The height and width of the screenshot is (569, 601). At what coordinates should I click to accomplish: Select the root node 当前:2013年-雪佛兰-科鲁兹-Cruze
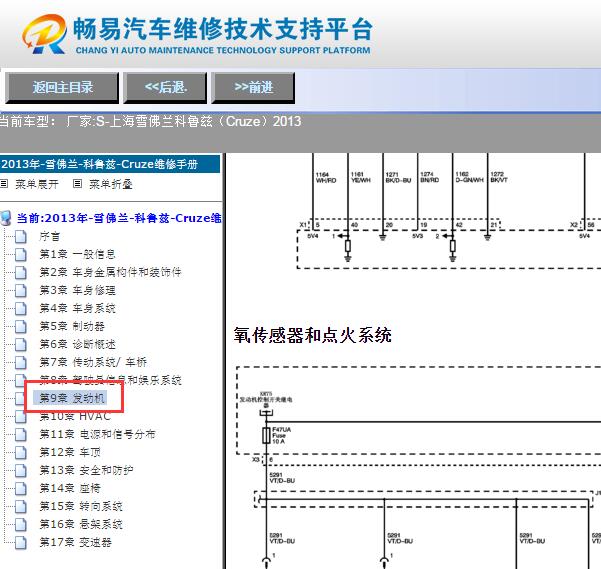(119, 218)
